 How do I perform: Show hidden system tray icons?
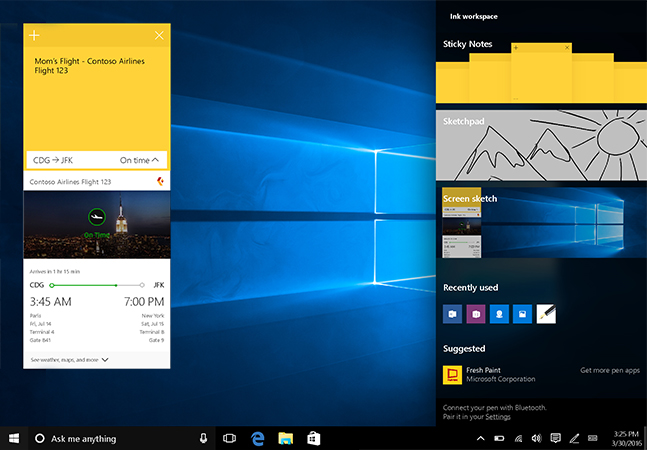(x=480, y=438)
